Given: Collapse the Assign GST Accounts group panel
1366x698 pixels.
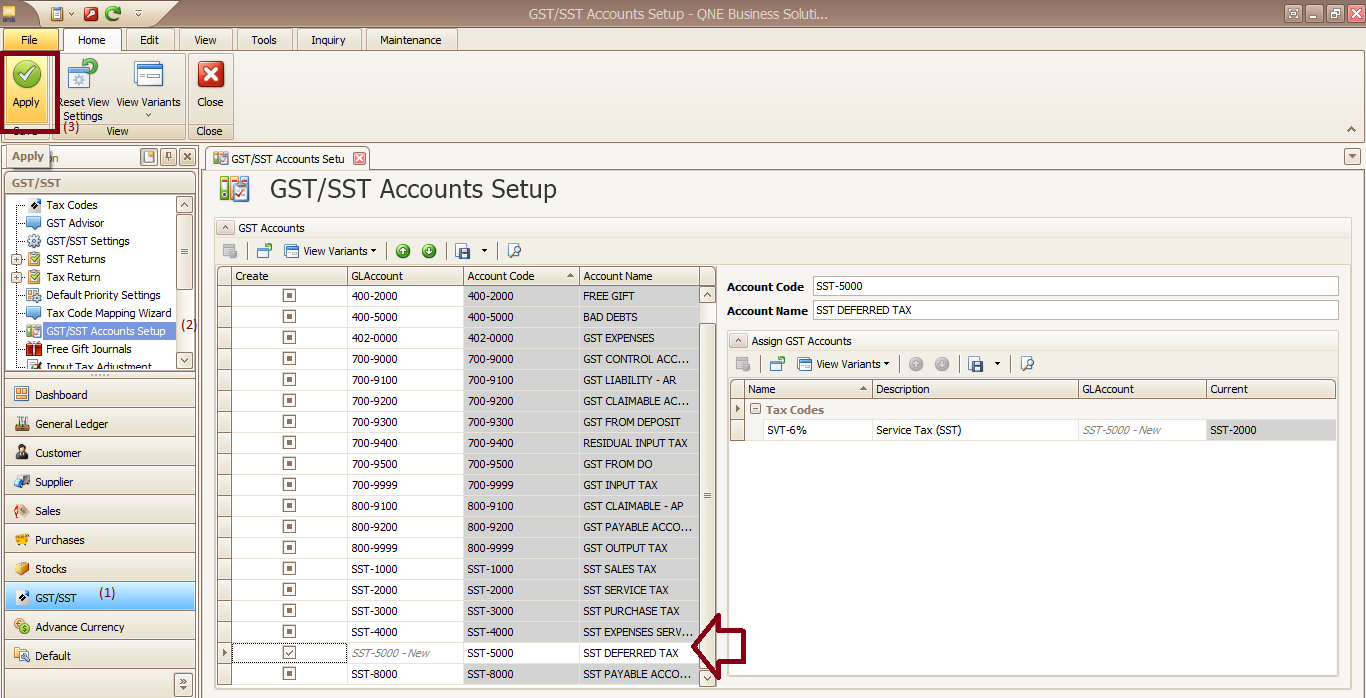Looking at the screenshot, I should tap(738, 341).
